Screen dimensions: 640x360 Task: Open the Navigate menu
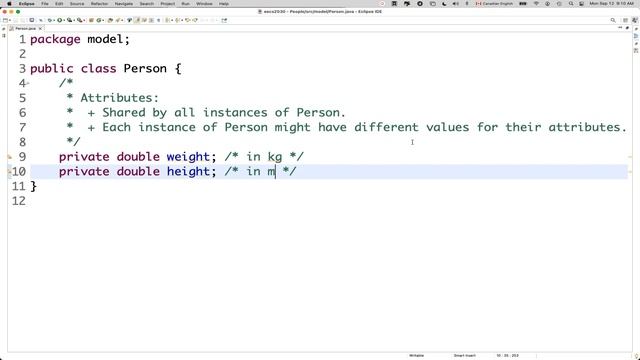click(x=124, y=4)
